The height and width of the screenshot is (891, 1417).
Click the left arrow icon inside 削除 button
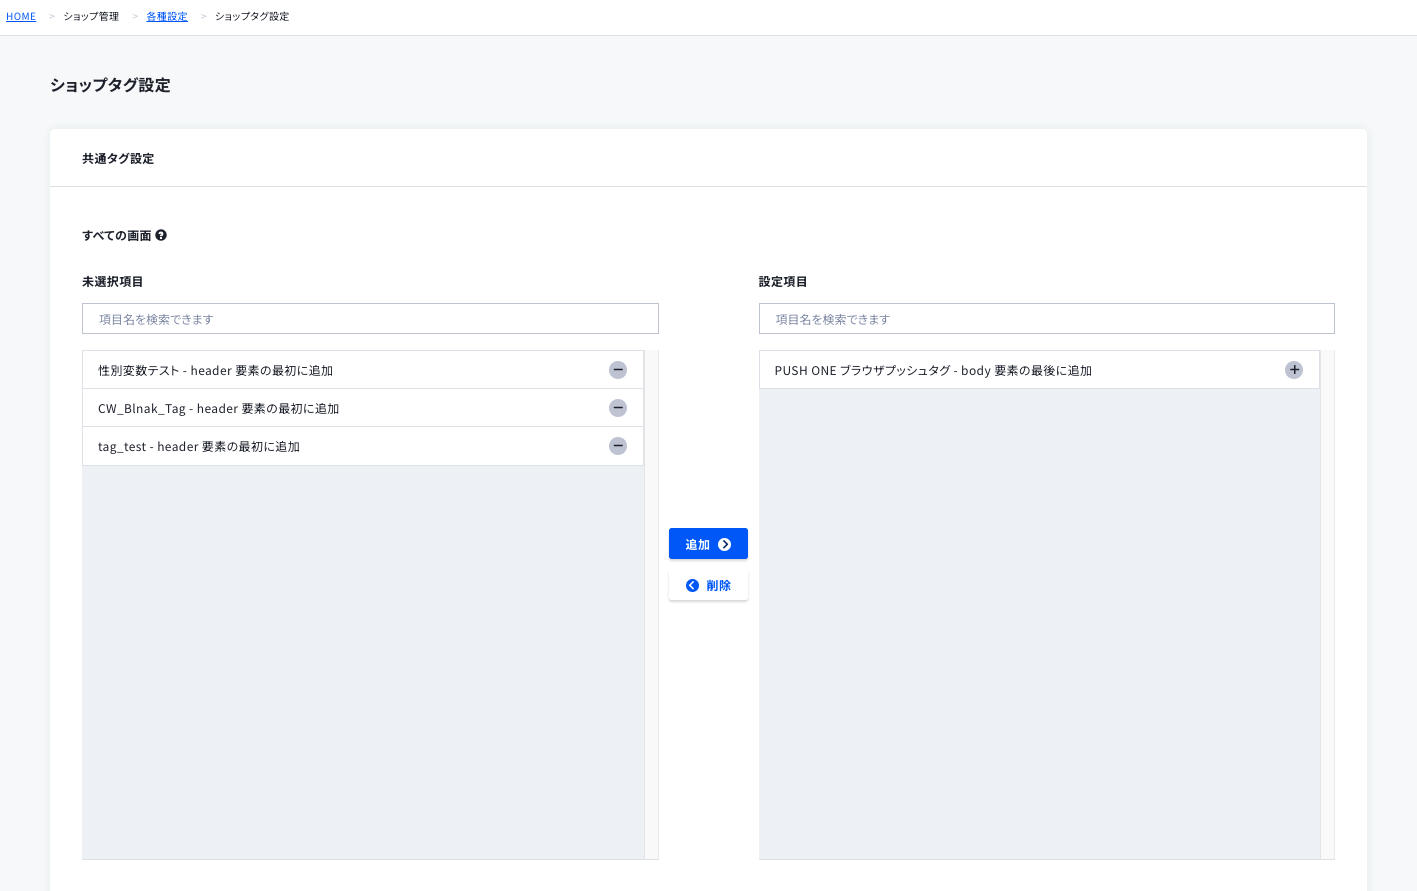692,585
